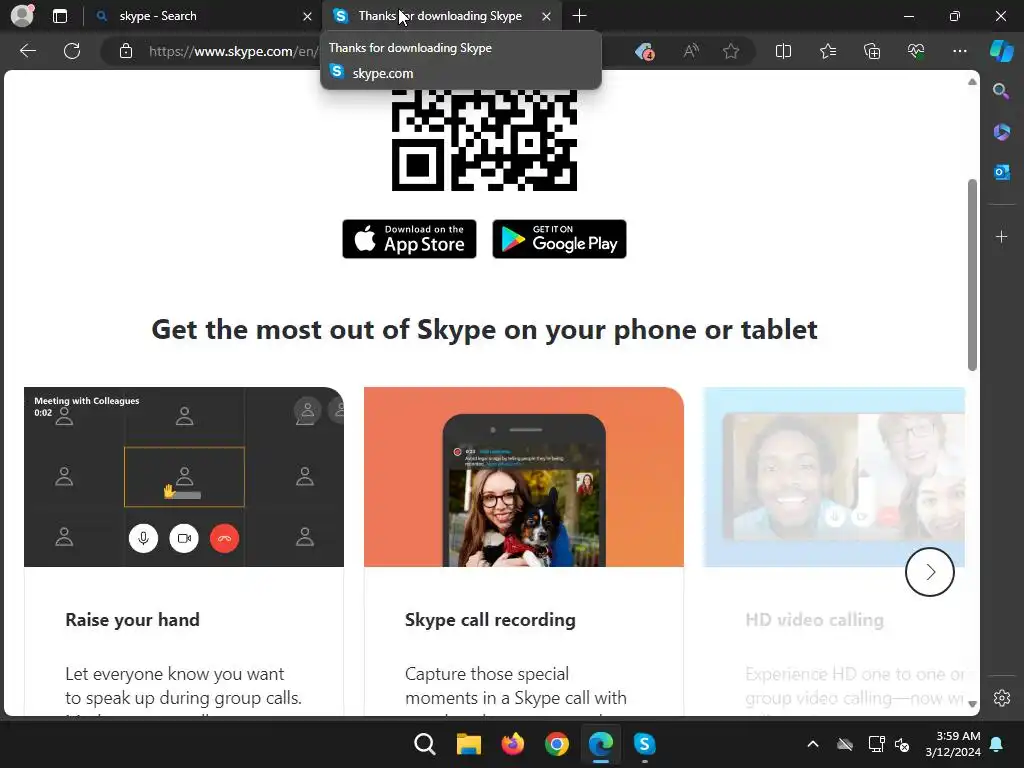1024x768 pixels.
Task: Switch to Edge on the taskbar
Action: click(x=601, y=744)
